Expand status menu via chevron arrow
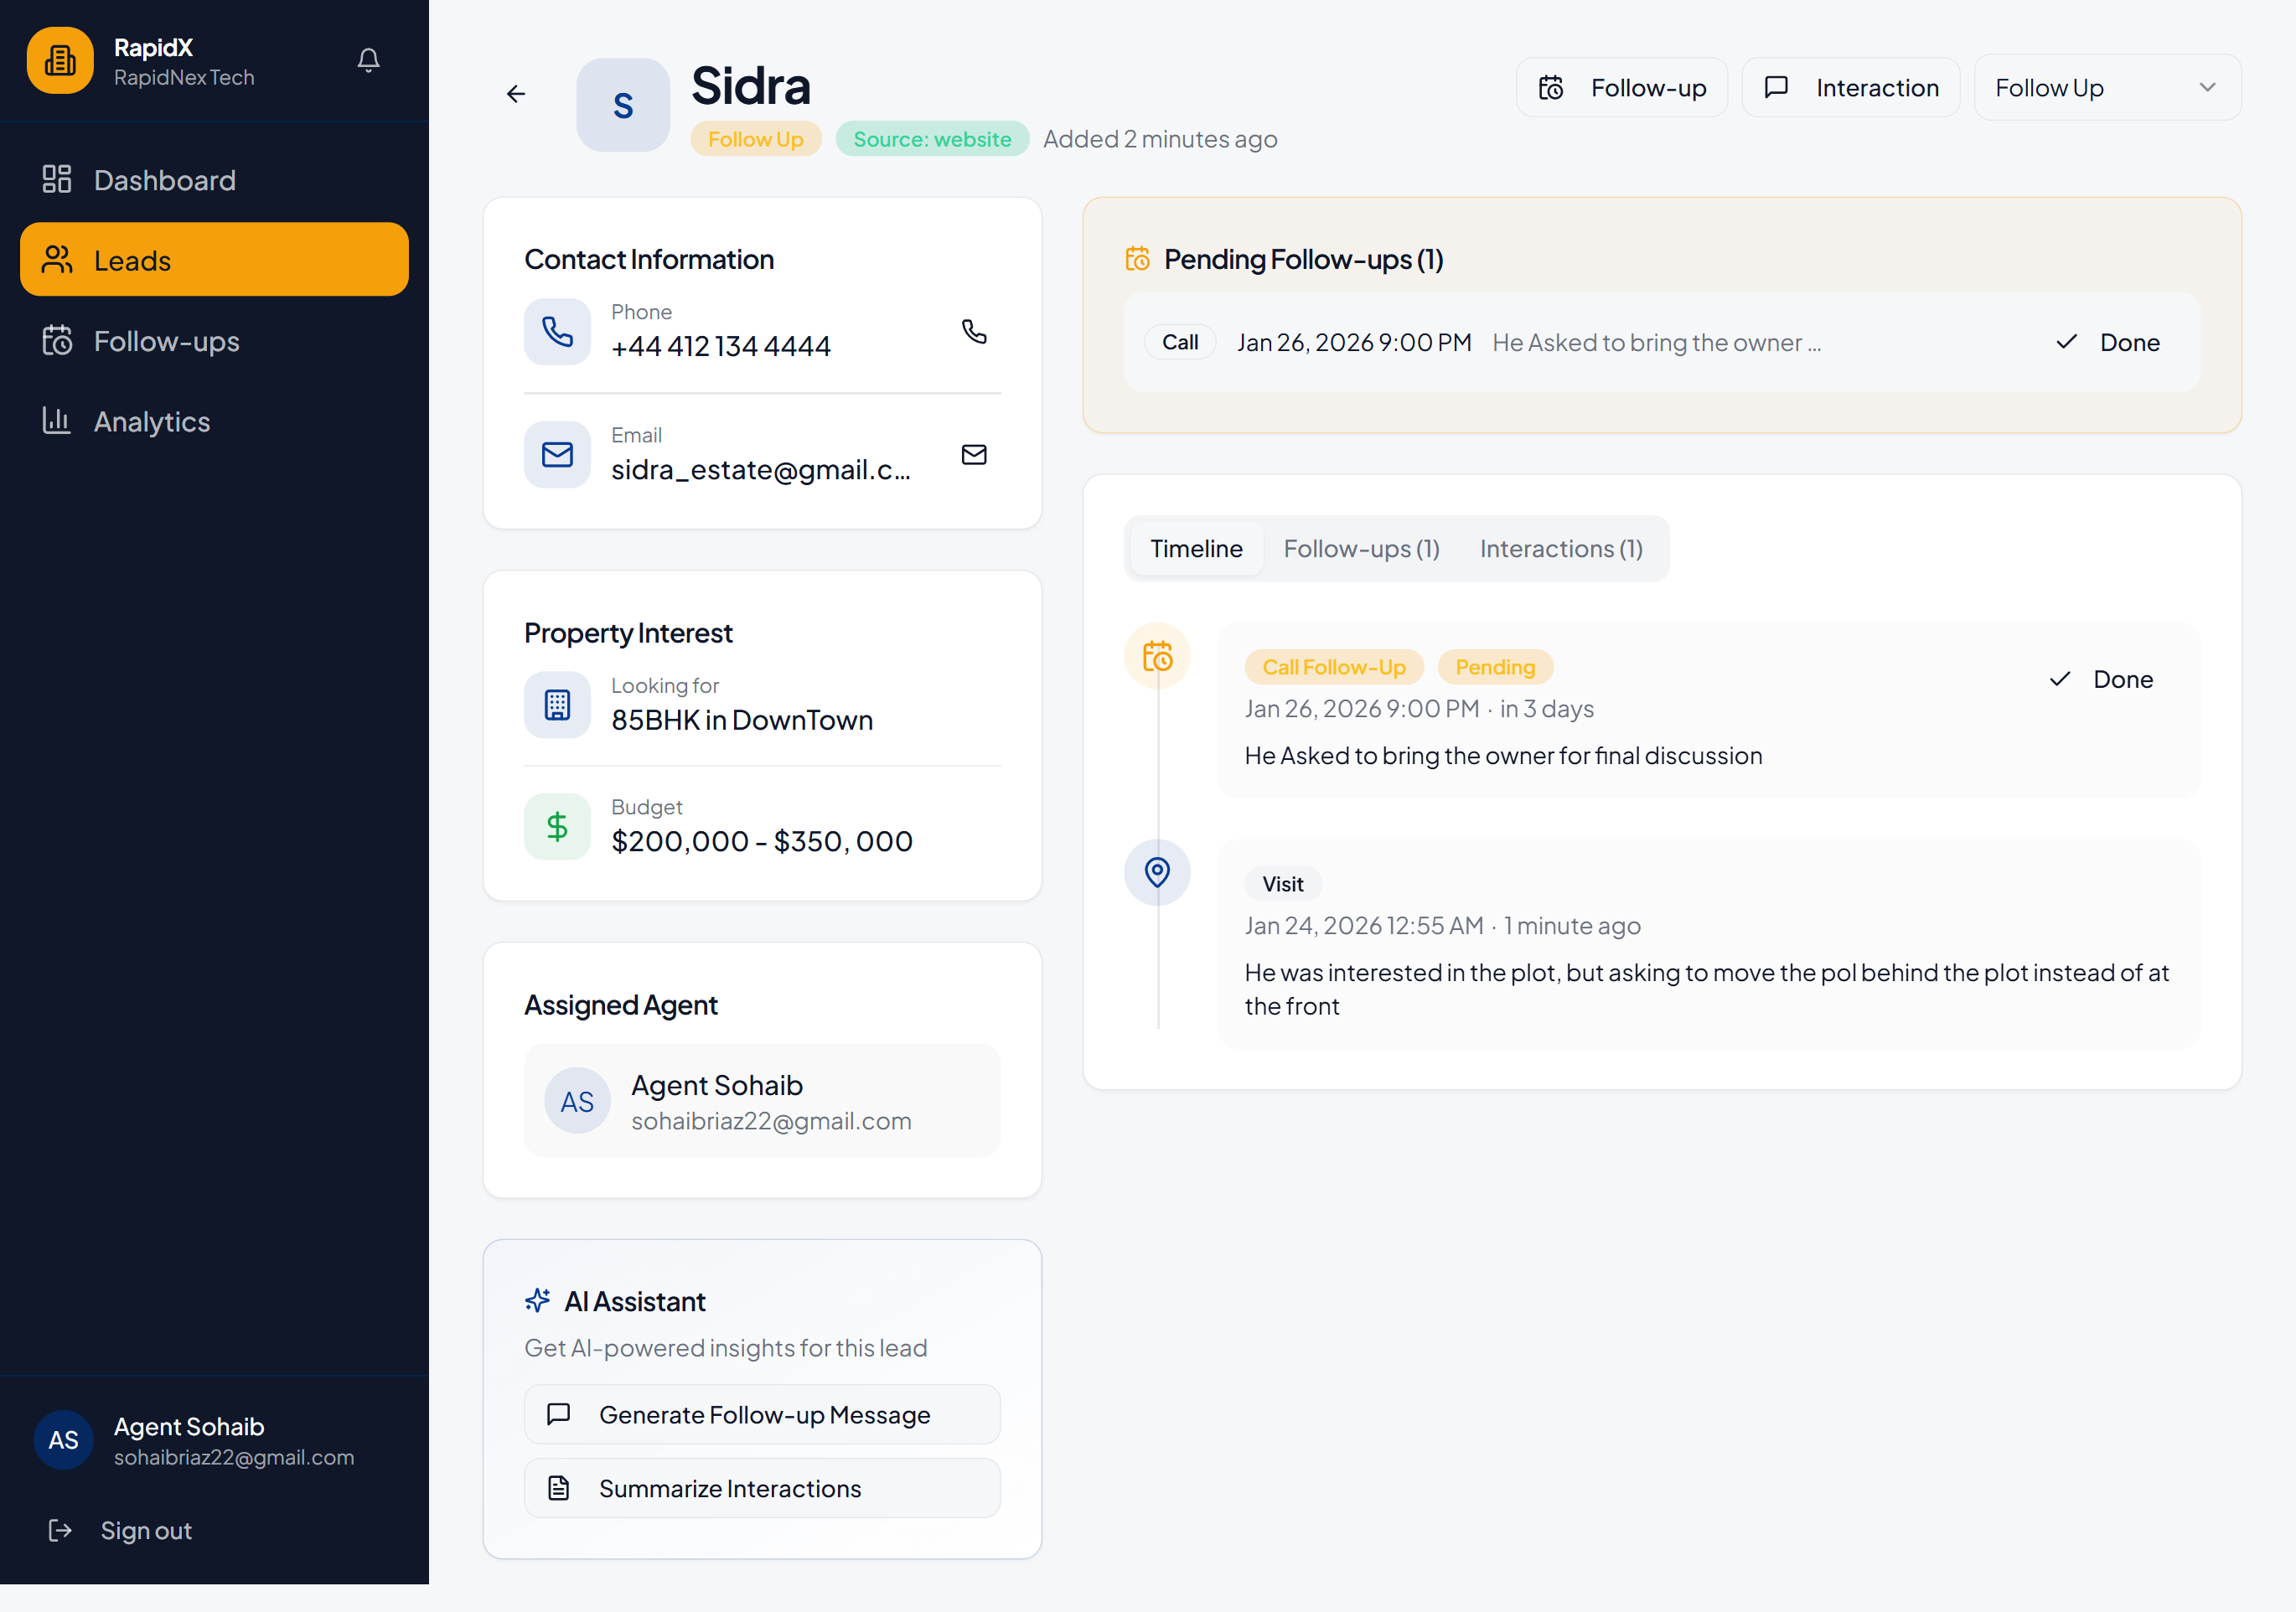Screen dimensions: 2296x1612 tap(2207, 88)
